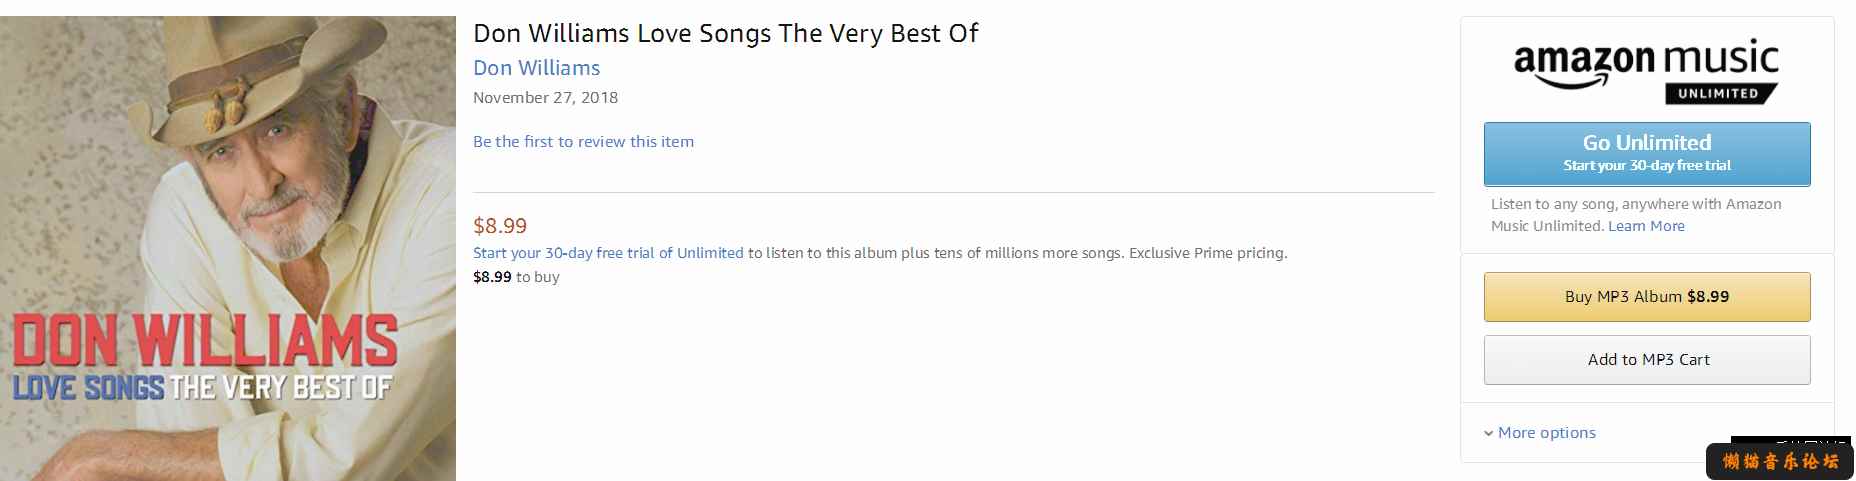Click the Exclusive Prime pricing text
This screenshot has width=1856, height=481.
[x=1208, y=253]
